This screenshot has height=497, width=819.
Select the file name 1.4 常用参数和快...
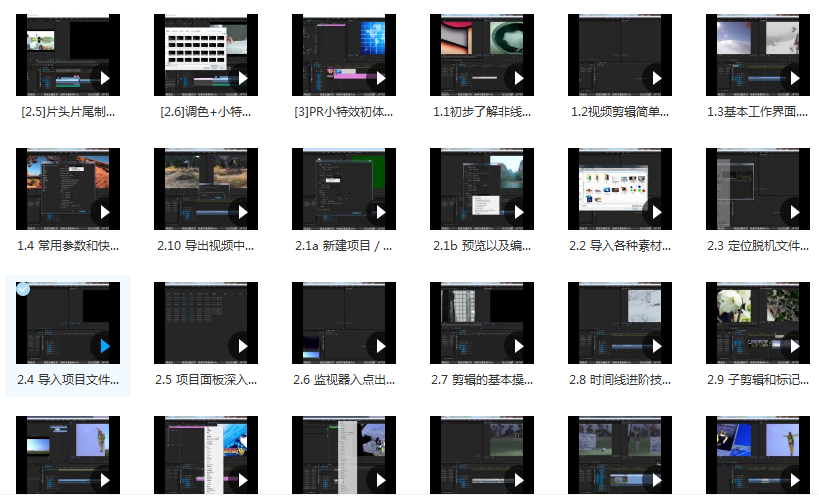click(x=68, y=246)
